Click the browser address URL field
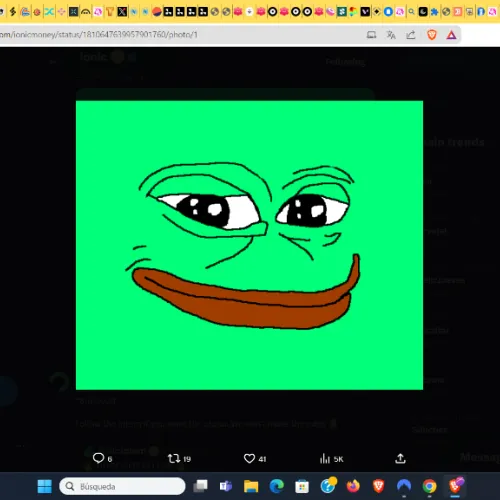The width and height of the screenshot is (500, 500). point(180,35)
